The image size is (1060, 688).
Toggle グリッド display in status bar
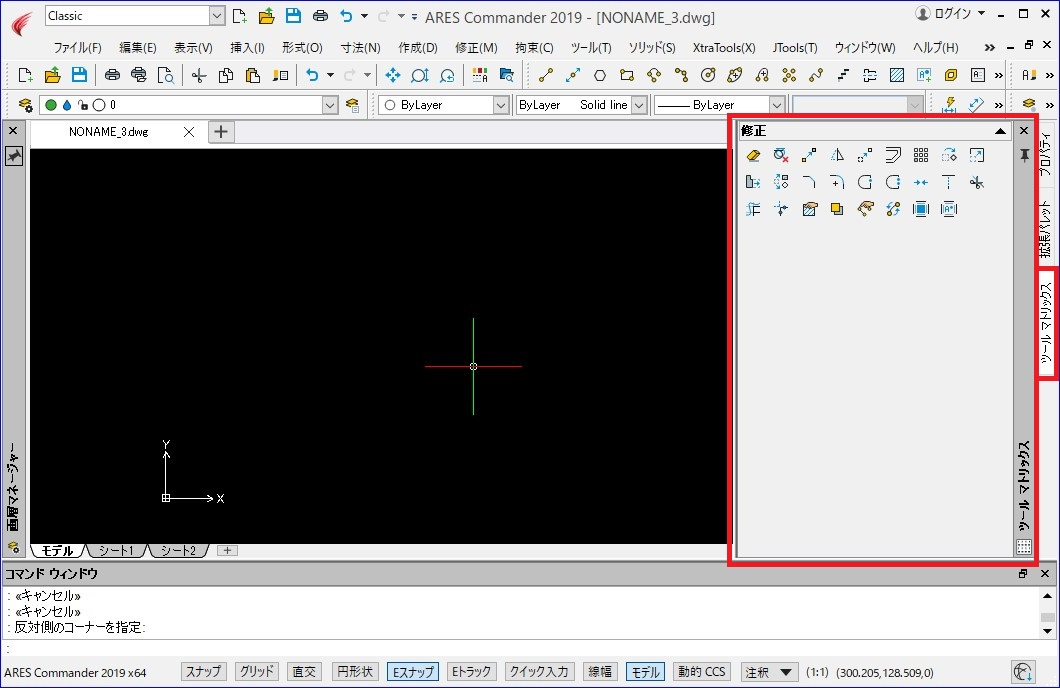click(257, 672)
